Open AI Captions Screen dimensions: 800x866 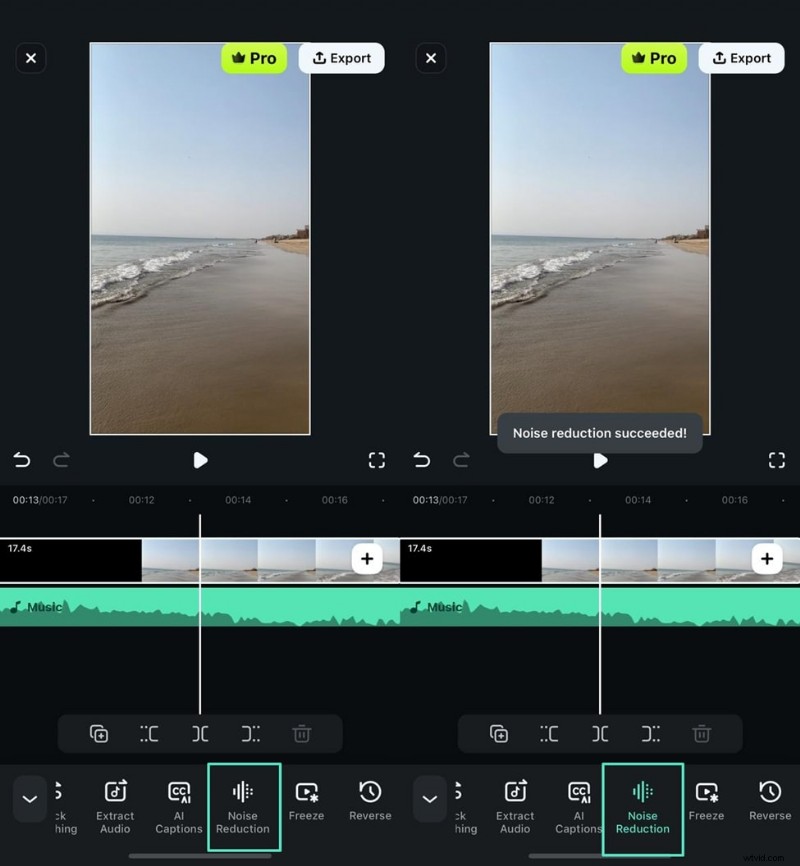pos(178,806)
